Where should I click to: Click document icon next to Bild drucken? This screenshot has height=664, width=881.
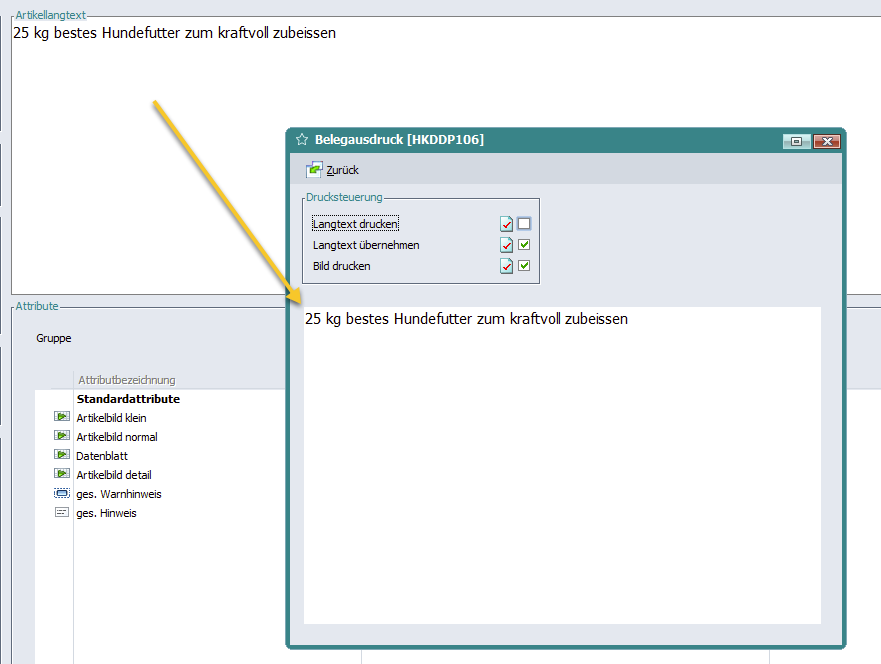(507, 267)
